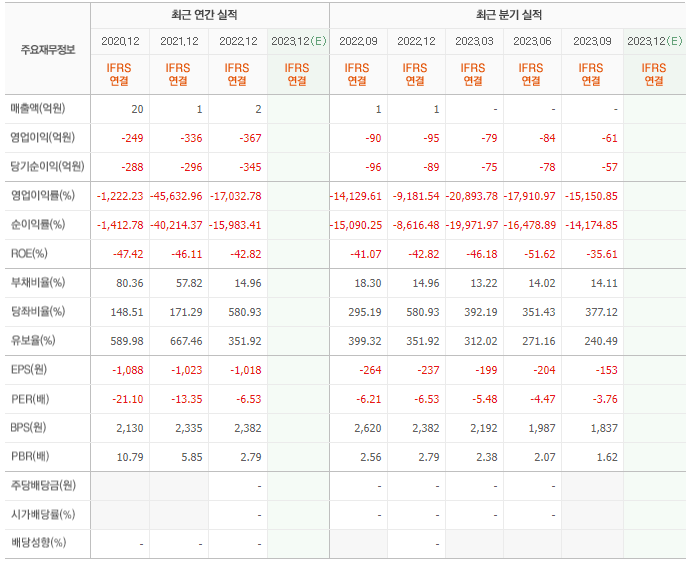692x563 pixels.
Task: Click net margin value -19,971.97
Action: click(471, 225)
